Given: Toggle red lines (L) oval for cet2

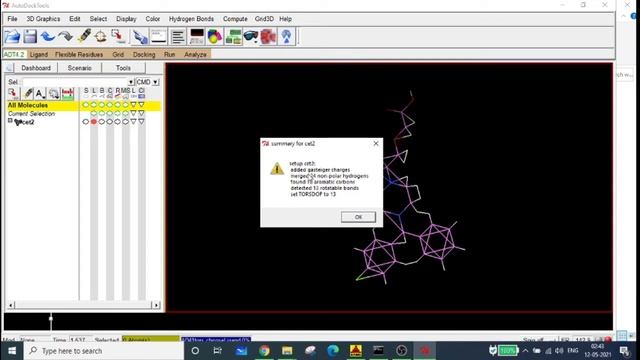Looking at the screenshot, I should pyautogui.click(x=94, y=122).
